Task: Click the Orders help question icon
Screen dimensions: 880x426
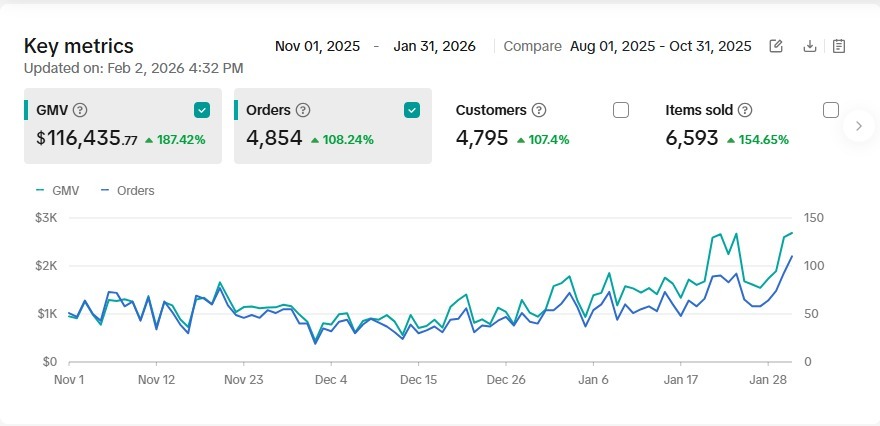Action: coord(303,110)
